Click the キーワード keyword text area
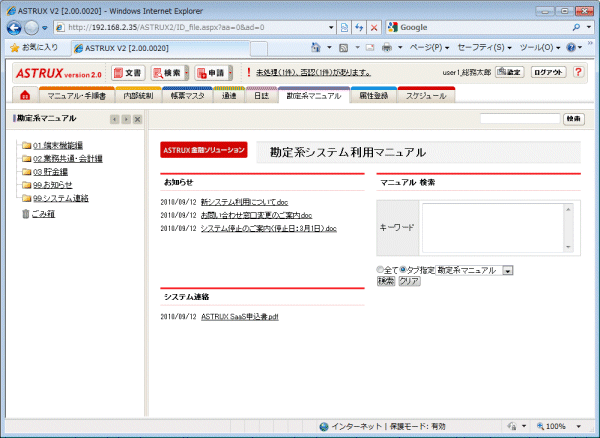Image resolution: width=600 pixels, height=438 pixels. (493, 228)
